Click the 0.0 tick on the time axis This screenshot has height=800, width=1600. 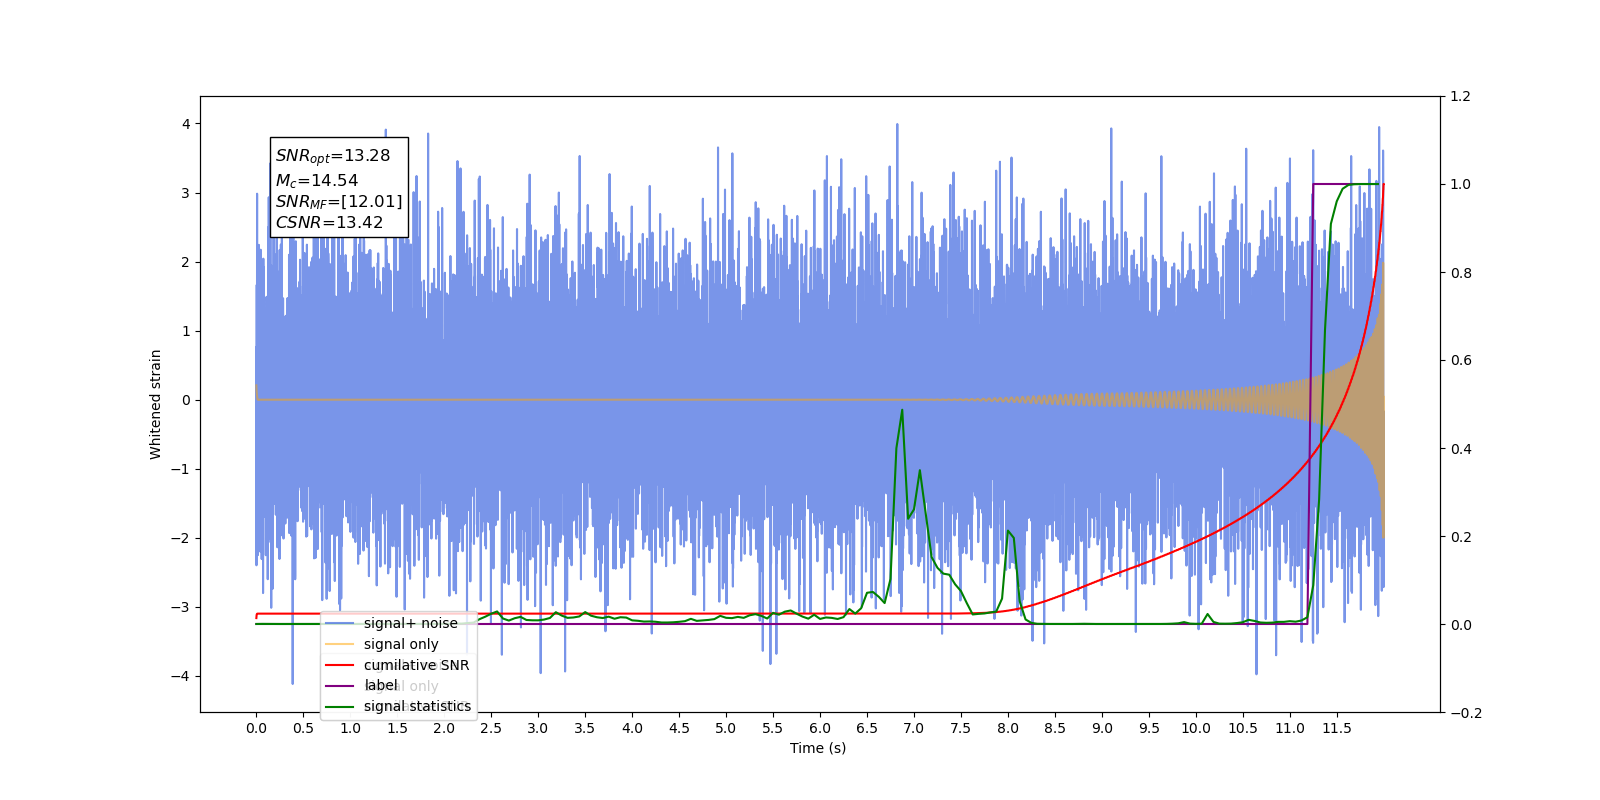pos(256,728)
